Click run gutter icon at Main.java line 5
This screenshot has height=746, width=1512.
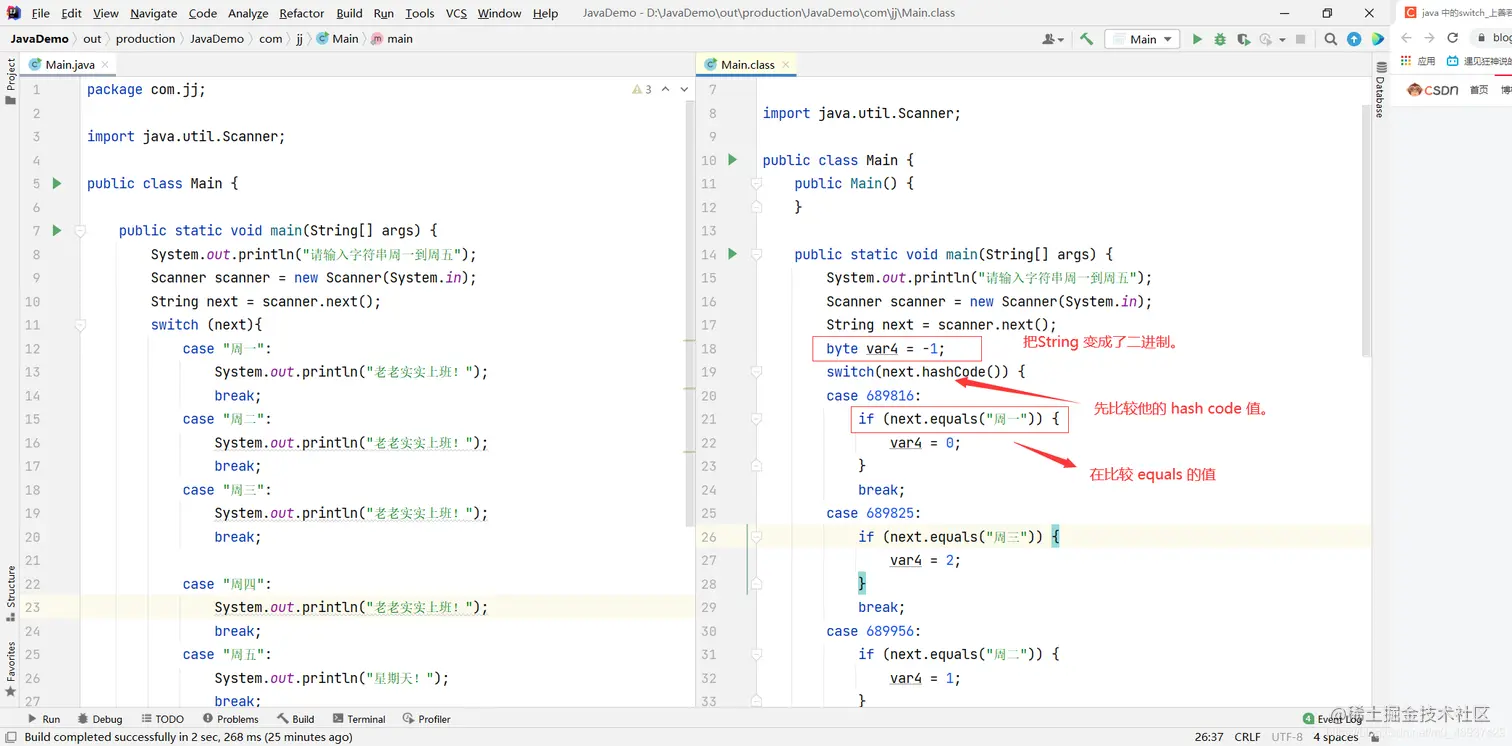coord(57,183)
